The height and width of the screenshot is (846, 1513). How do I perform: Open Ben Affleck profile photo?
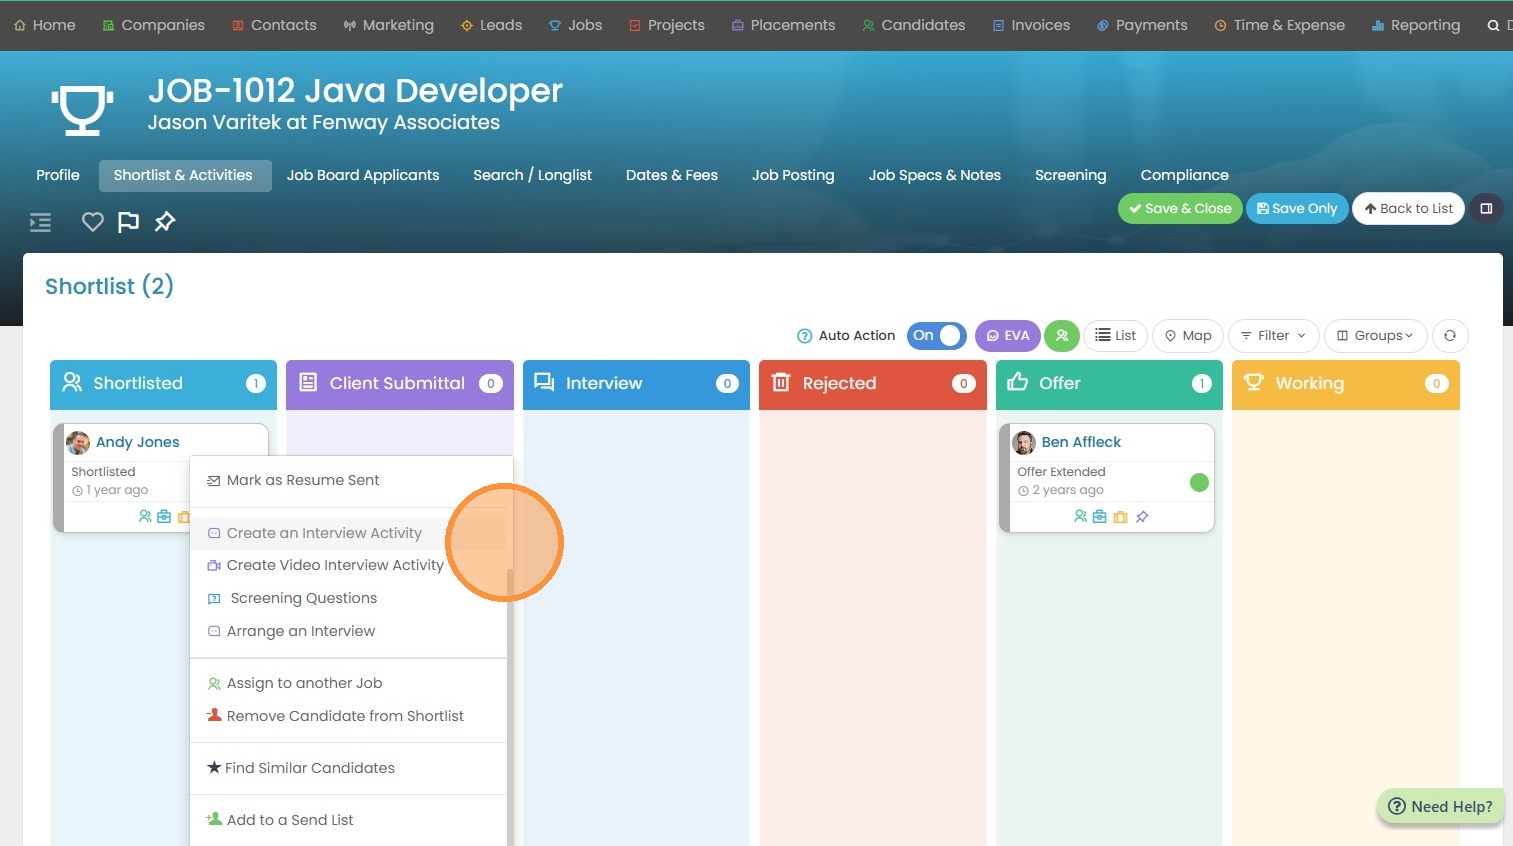(x=1024, y=443)
